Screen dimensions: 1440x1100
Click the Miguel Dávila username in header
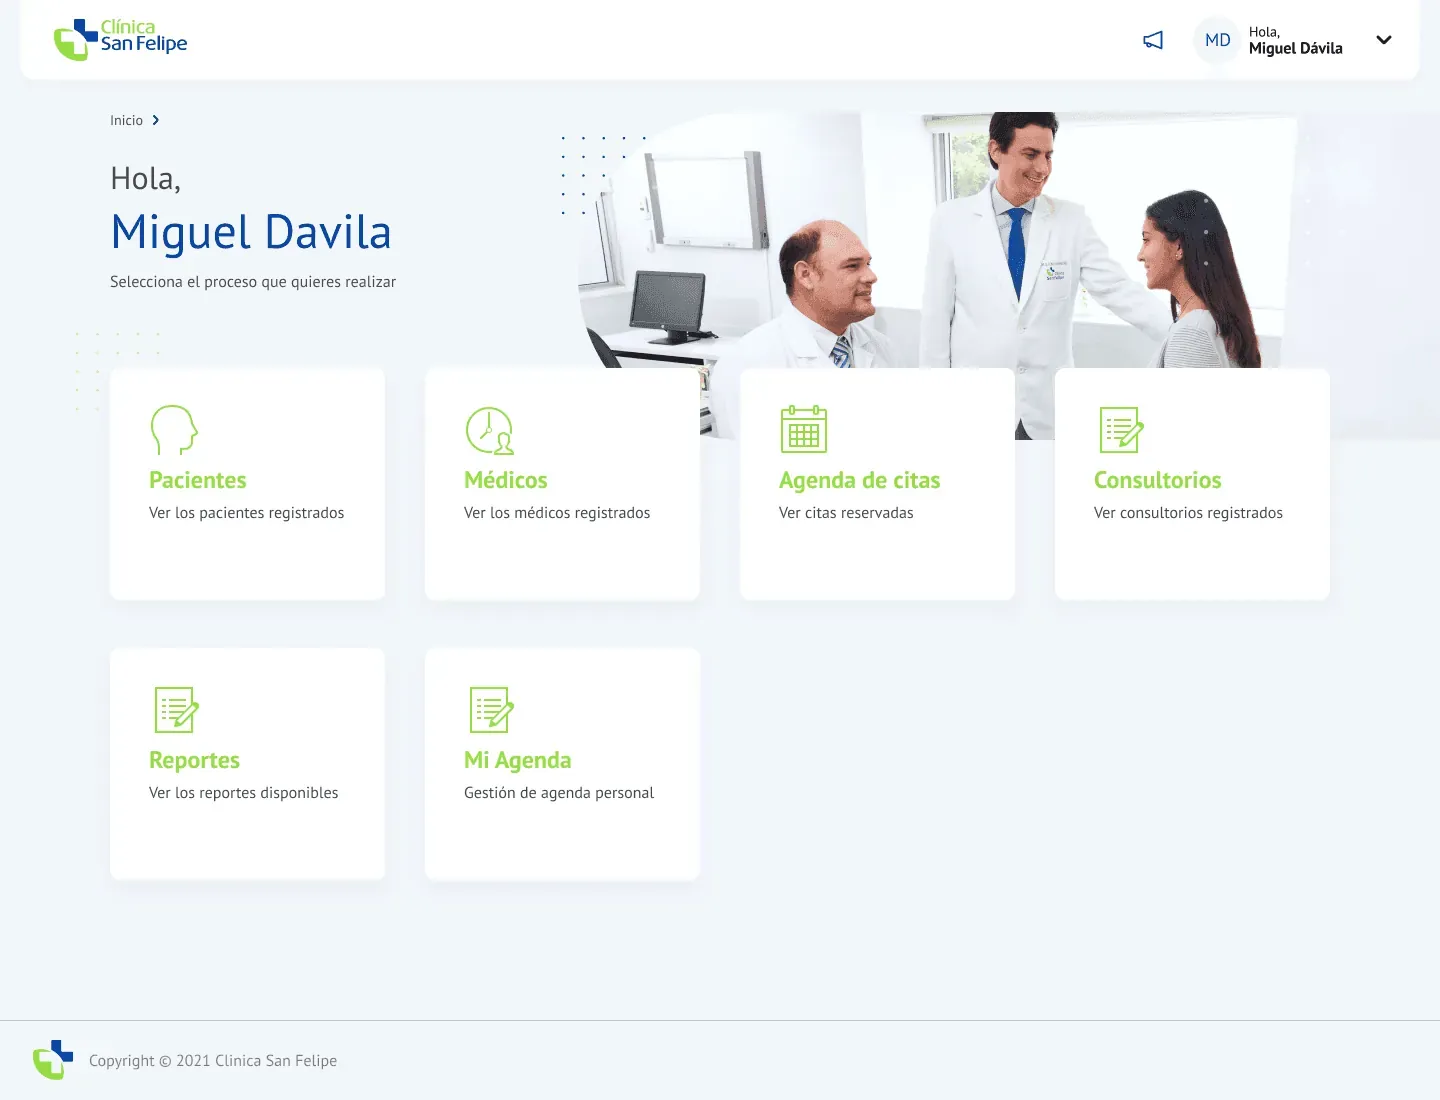(1295, 48)
